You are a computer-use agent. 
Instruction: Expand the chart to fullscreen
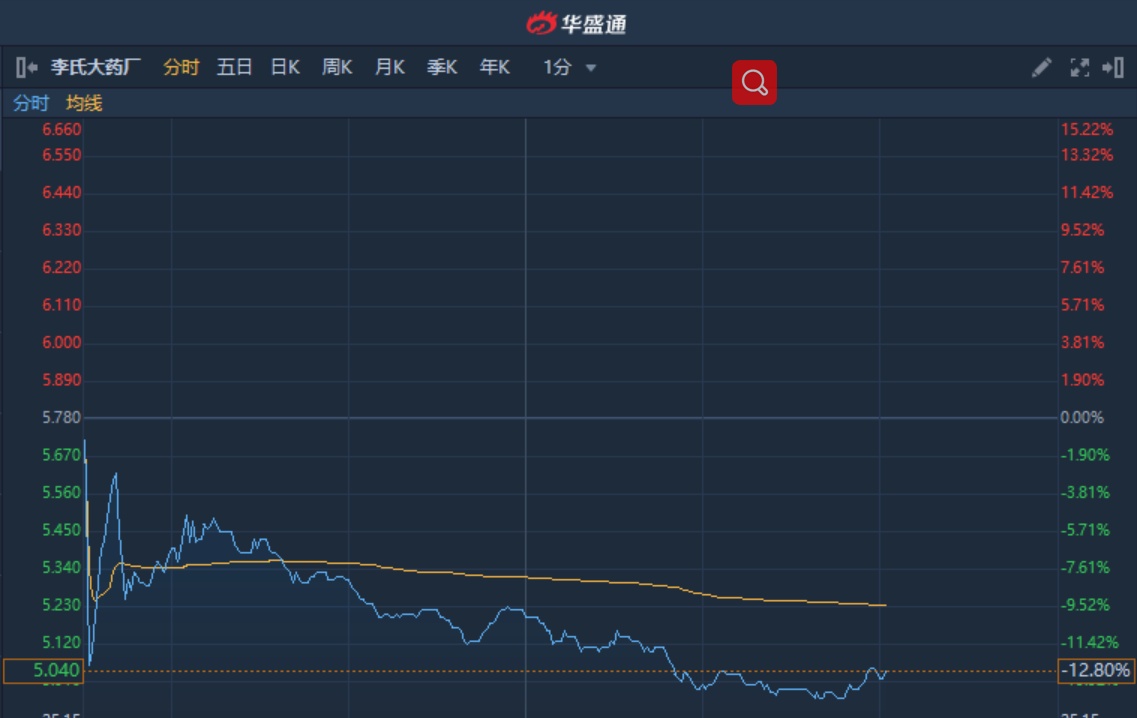coord(1079,68)
